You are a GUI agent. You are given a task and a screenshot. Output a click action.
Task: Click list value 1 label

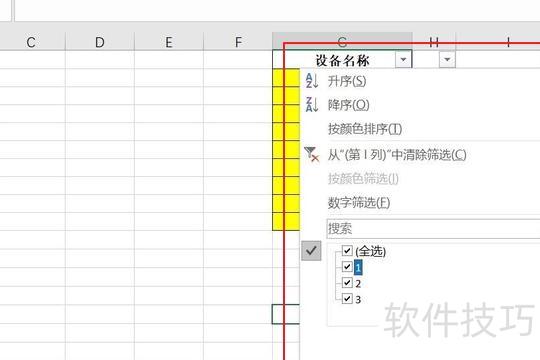pyautogui.click(x=358, y=267)
